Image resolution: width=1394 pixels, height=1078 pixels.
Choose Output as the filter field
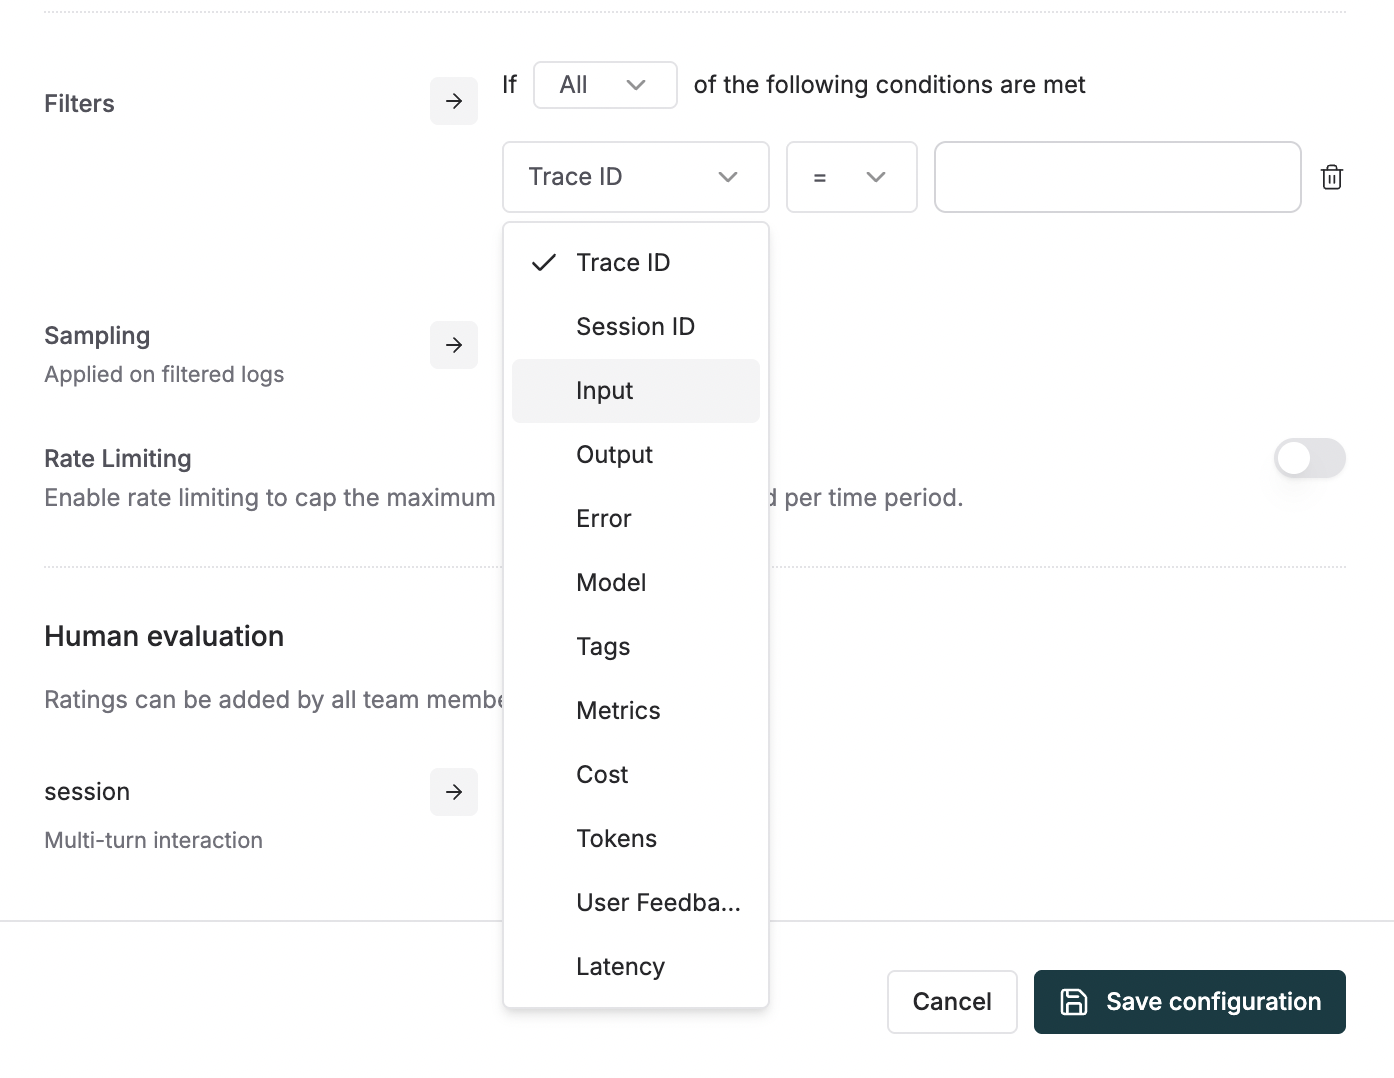point(614,454)
